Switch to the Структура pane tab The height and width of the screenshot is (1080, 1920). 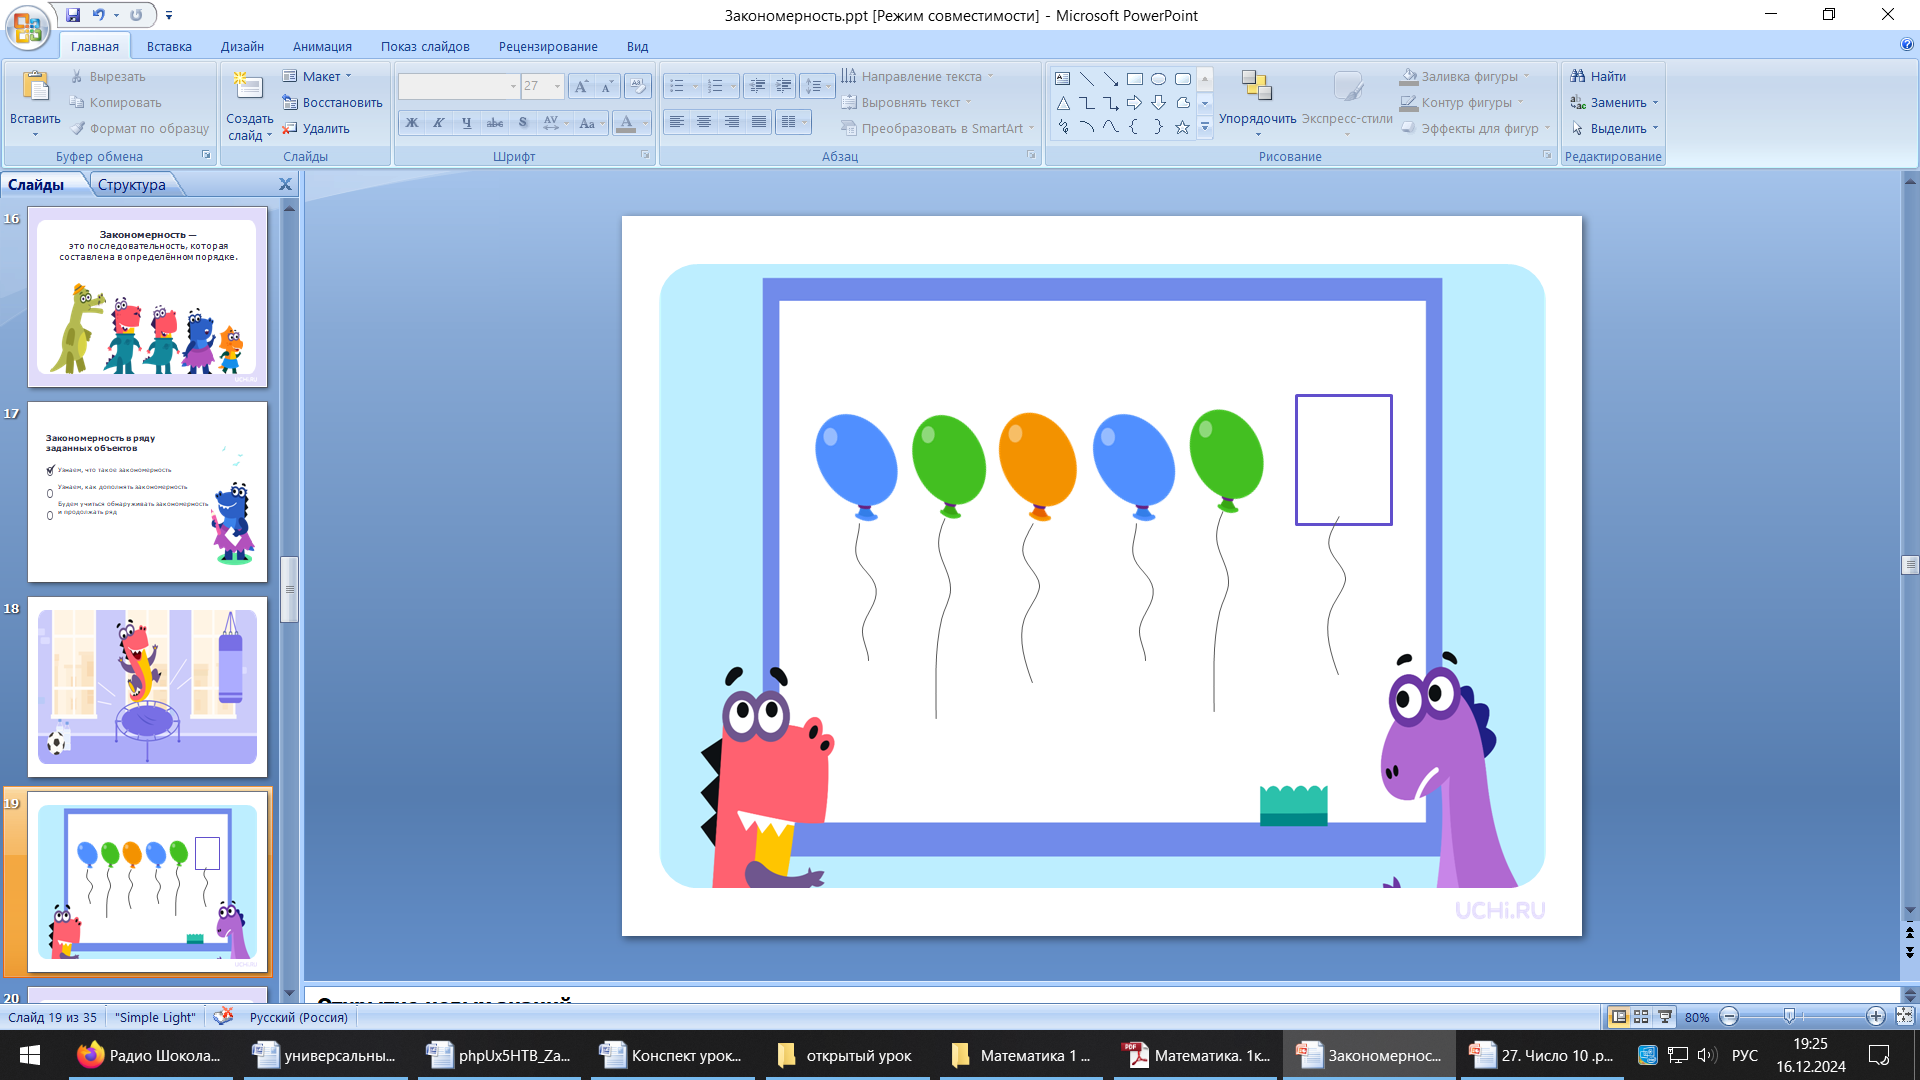132,185
